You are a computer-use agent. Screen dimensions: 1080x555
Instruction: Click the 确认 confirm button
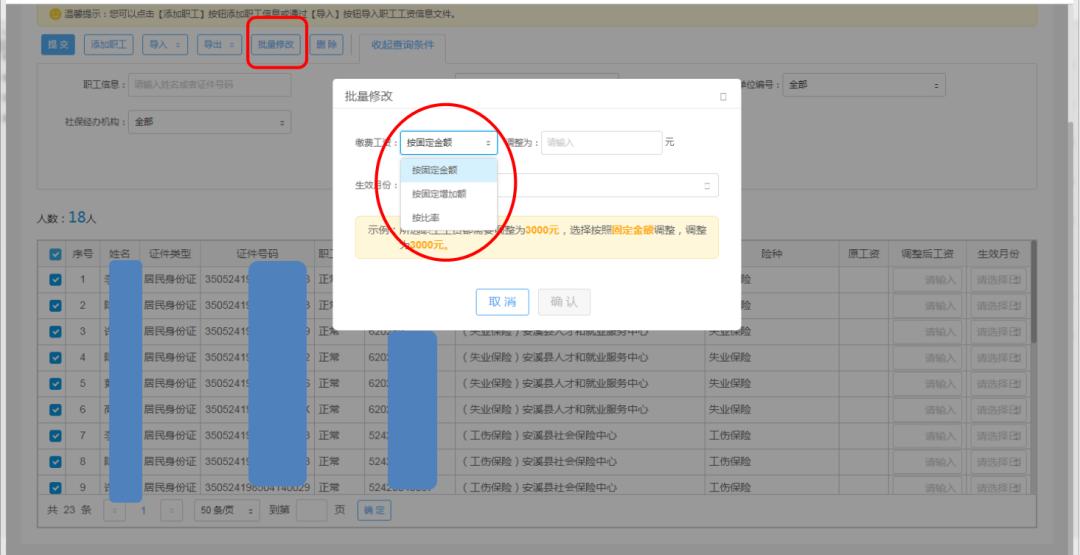[x=563, y=302]
